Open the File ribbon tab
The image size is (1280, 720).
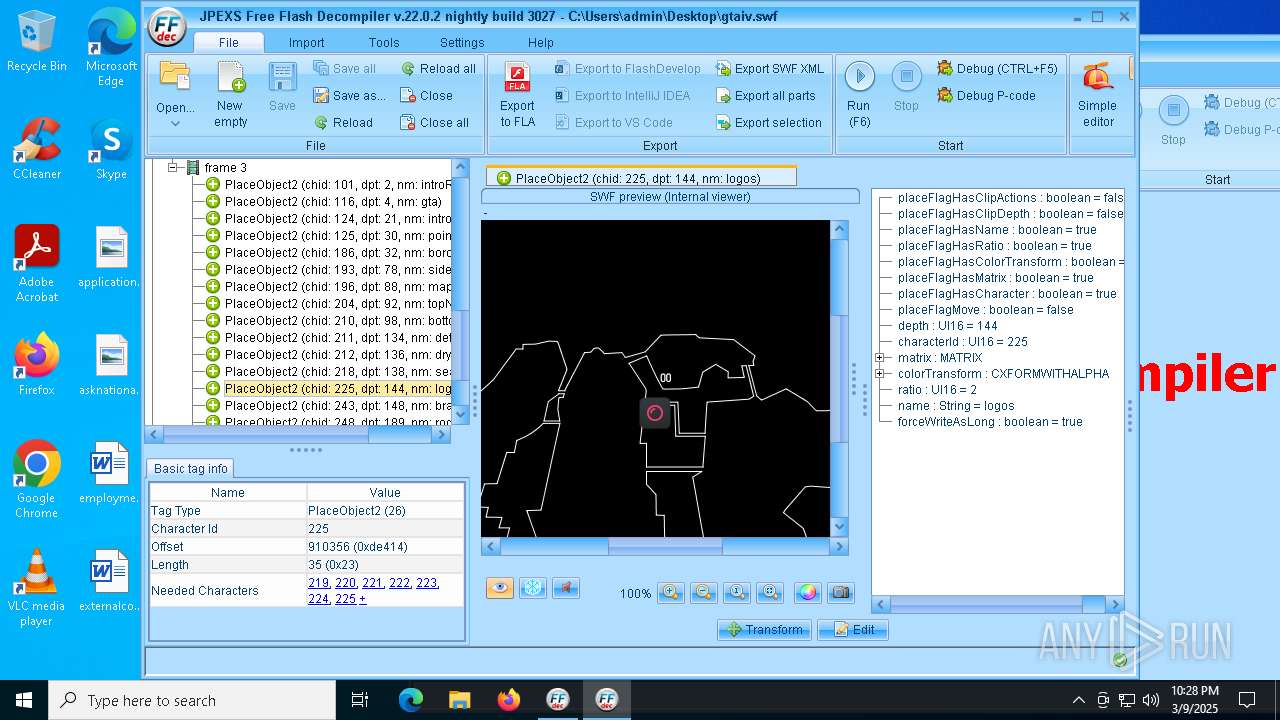(229, 42)
